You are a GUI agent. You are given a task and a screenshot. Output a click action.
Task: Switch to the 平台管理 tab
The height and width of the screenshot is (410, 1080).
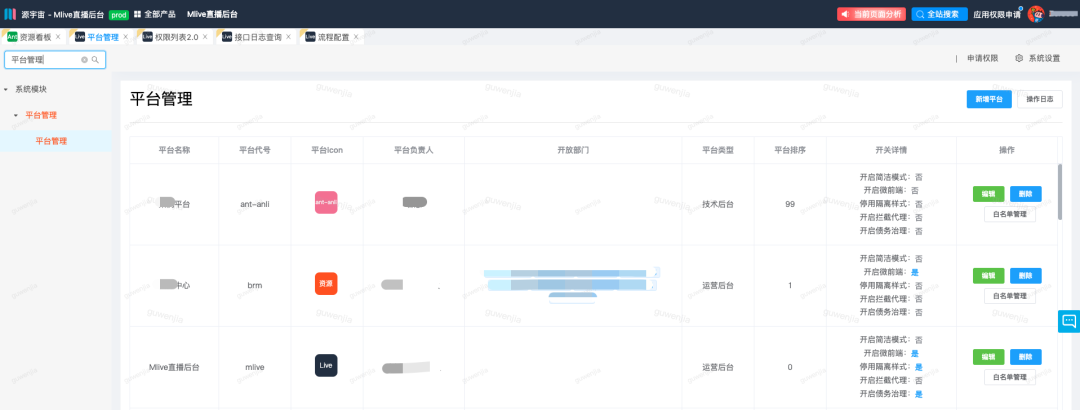pos(103,37)
